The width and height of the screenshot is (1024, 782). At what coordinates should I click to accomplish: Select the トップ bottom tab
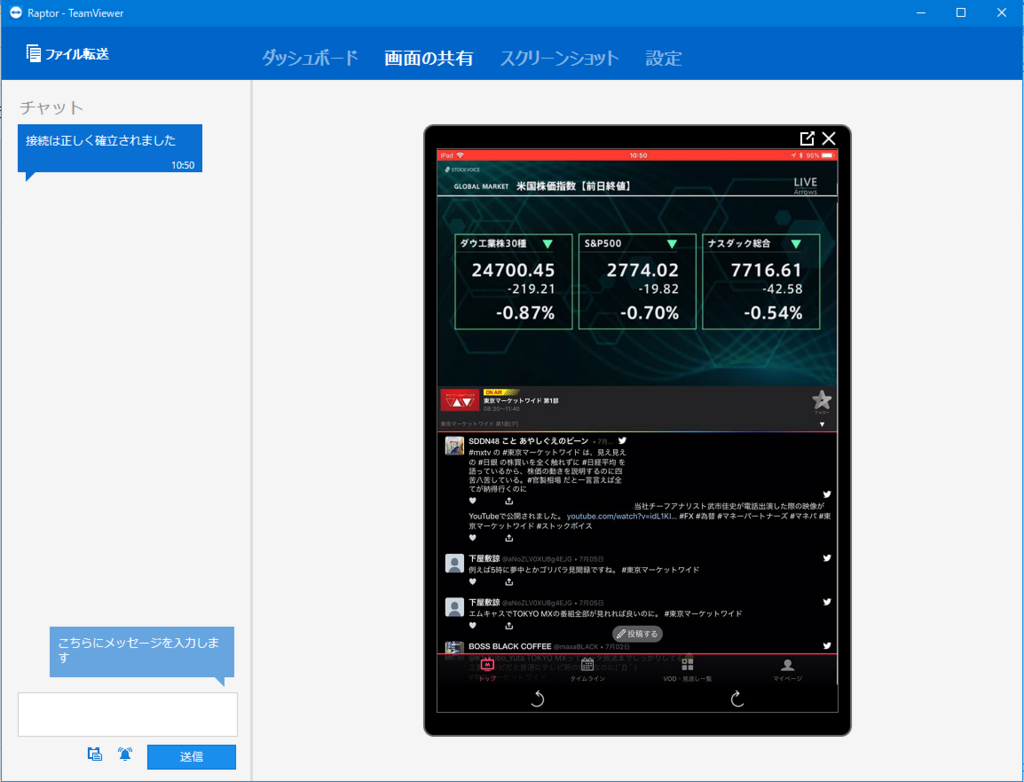point(487,670)
